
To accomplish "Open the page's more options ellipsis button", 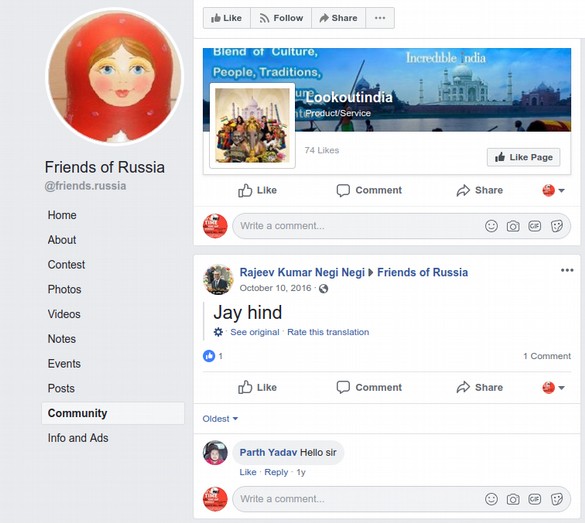I will pyautogui.click(x=380, y=18).
